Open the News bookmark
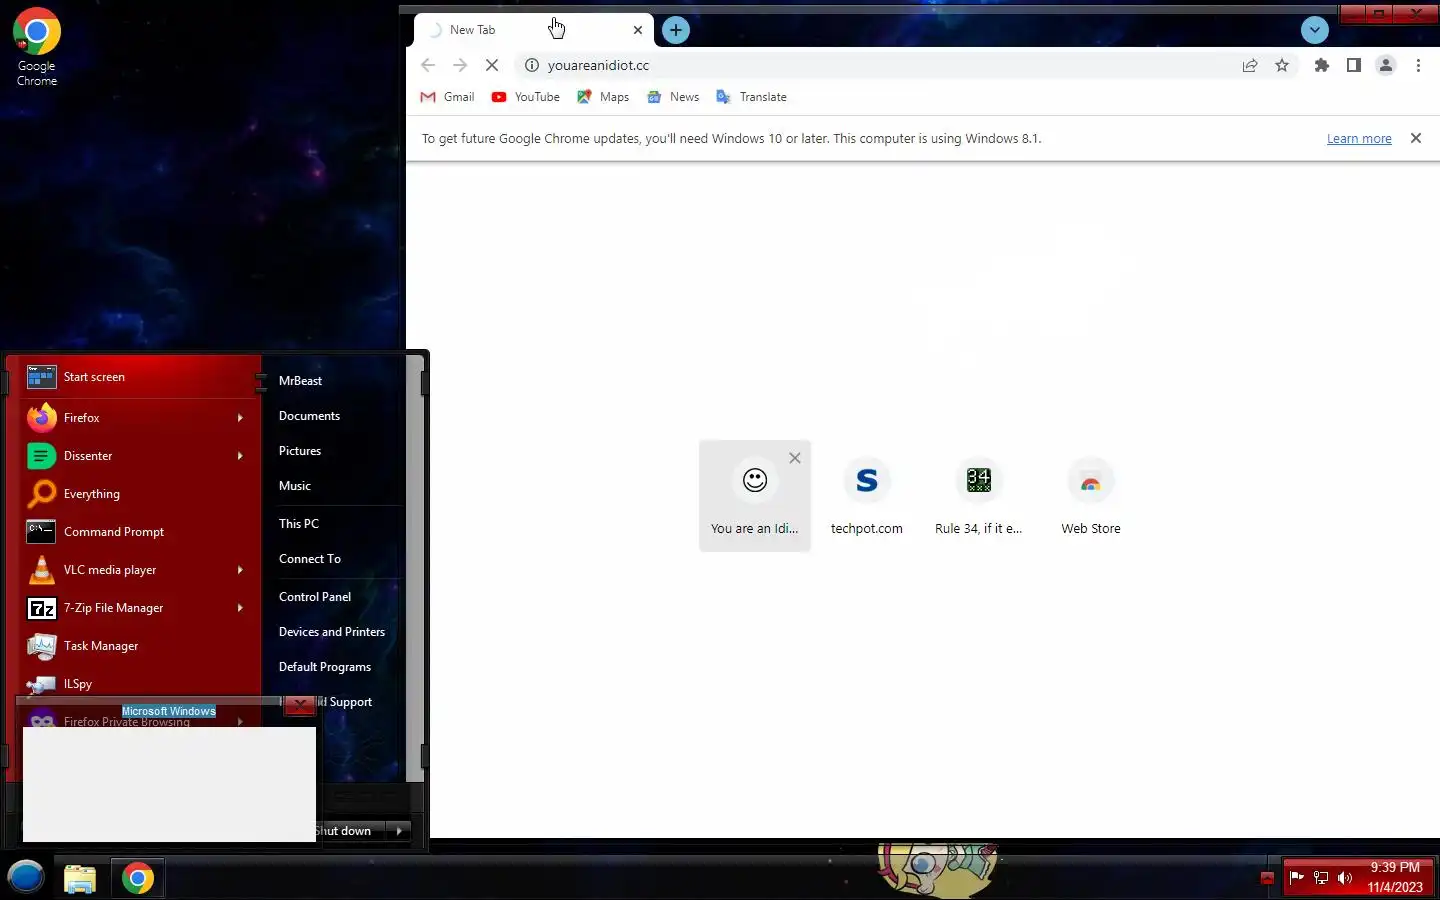 [673, 97]
